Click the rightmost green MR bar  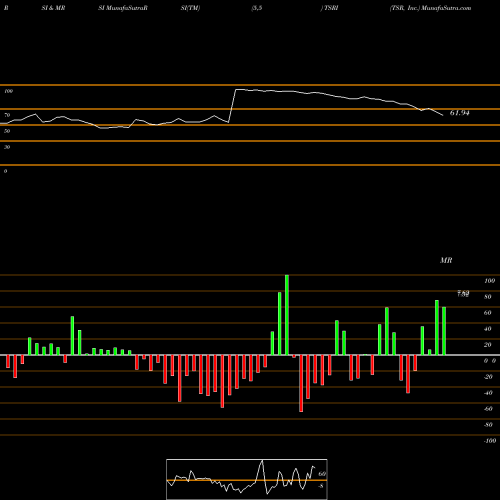[x=444, y=331]
